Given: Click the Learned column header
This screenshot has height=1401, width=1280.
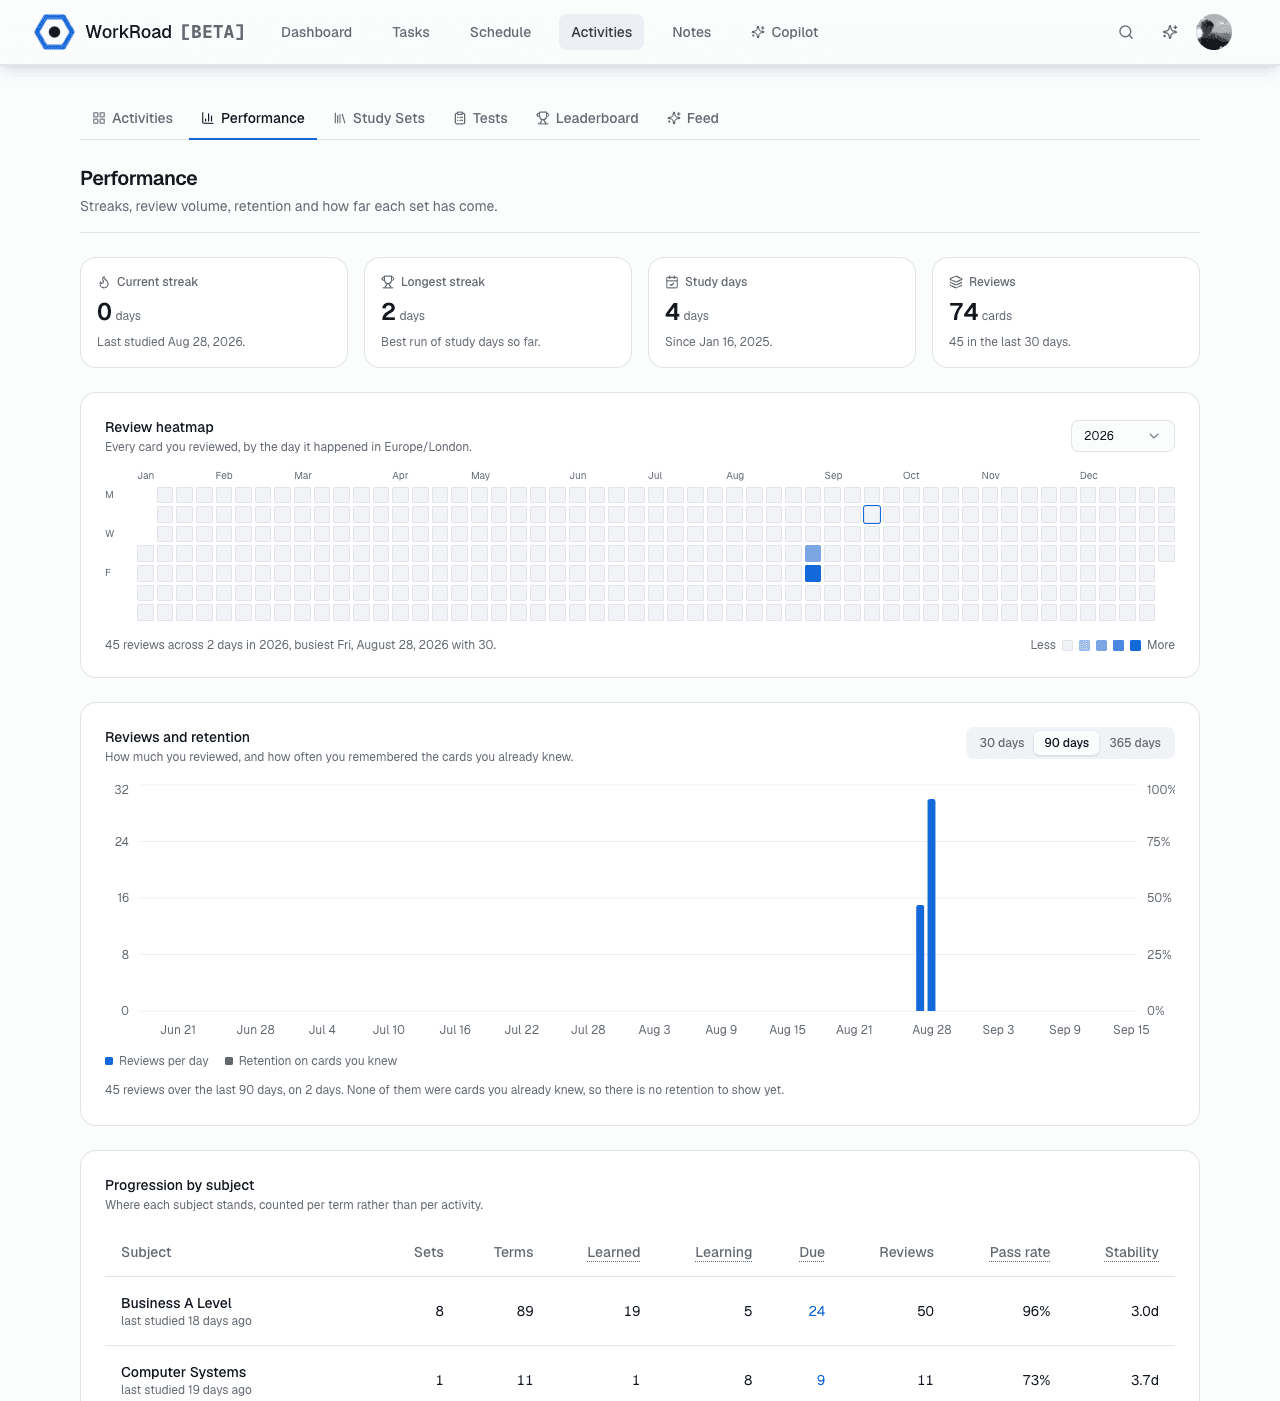Looking at the screenshot, I should click(x=613, y=1252).
